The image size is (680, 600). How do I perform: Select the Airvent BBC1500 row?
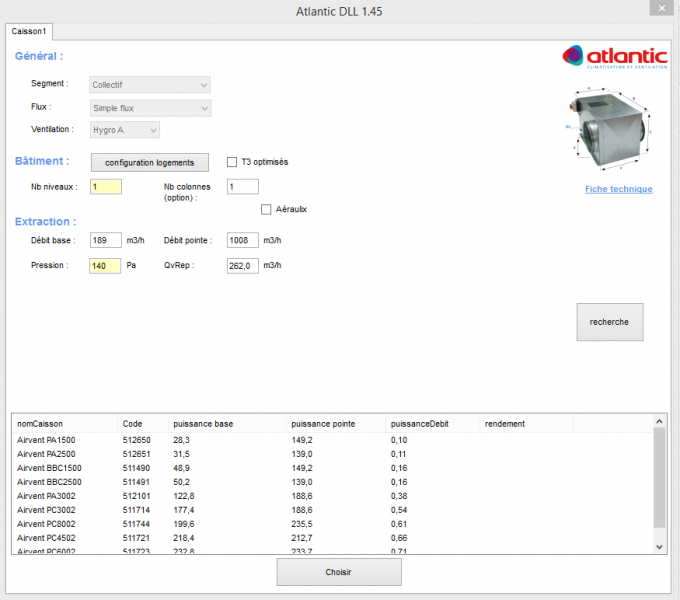click(332, 468)
